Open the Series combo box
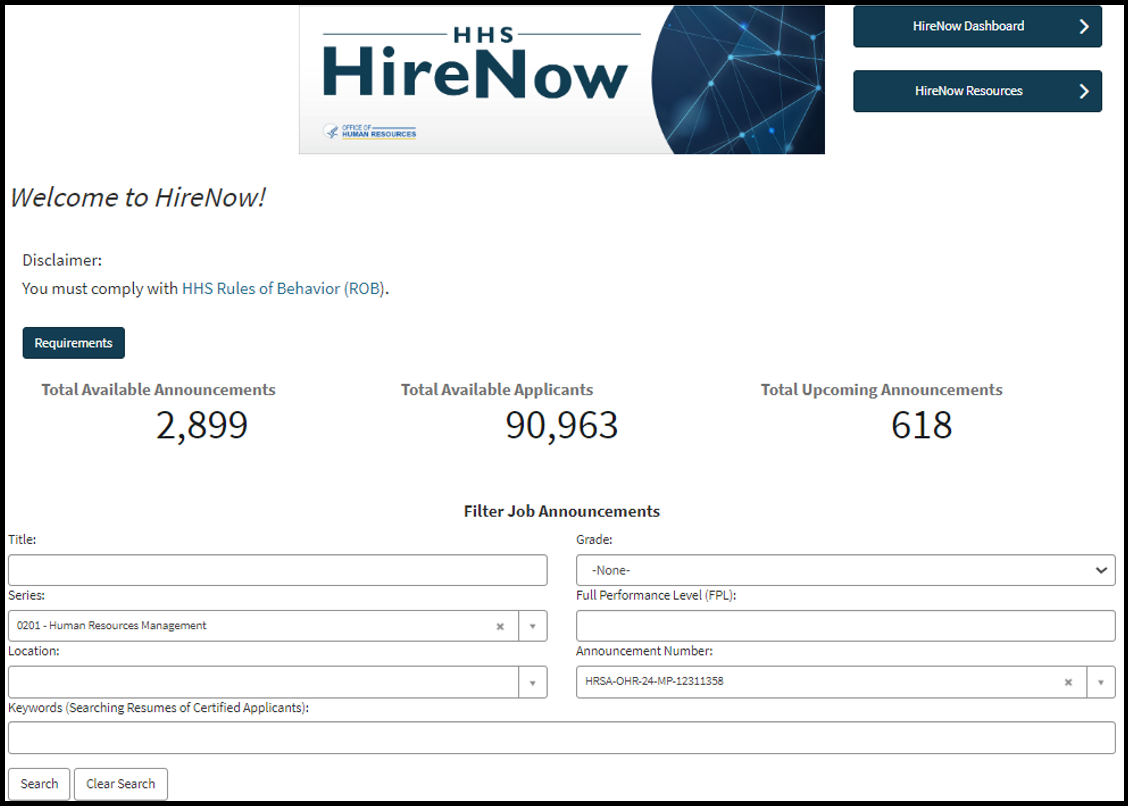This screenshot has height=807, width=1128. [250, 626]
